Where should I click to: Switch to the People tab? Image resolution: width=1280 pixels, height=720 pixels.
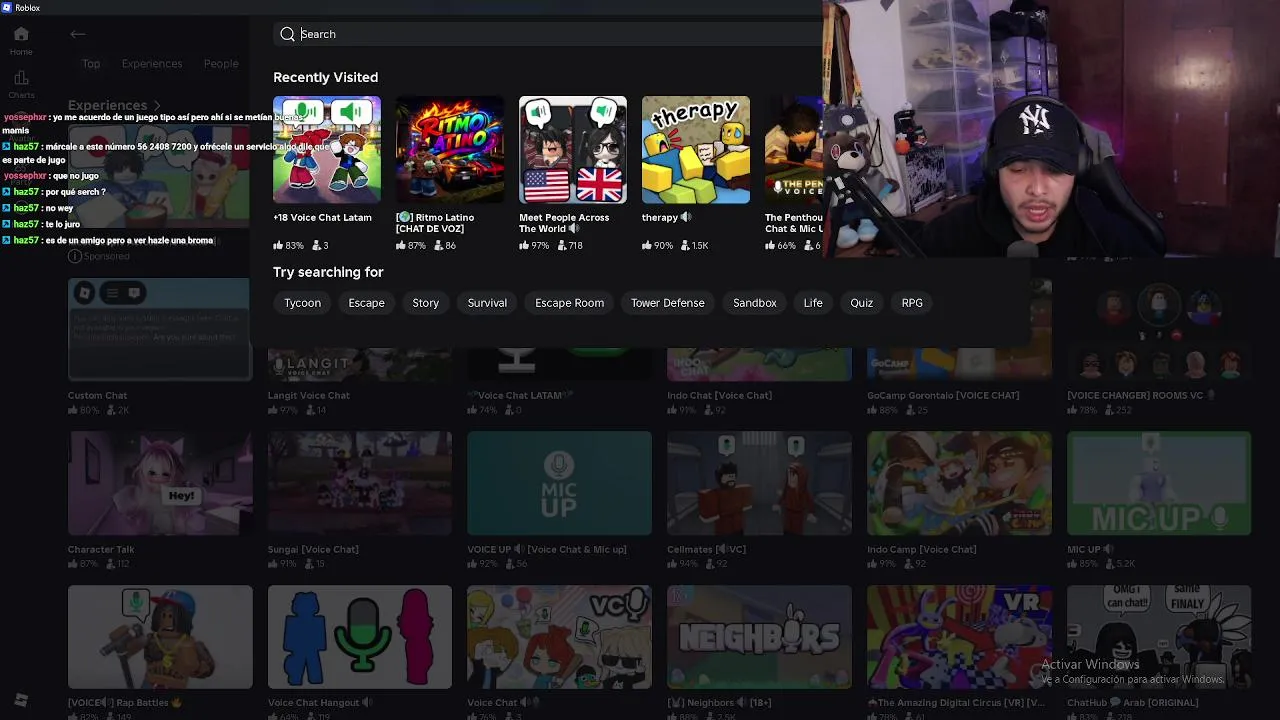coord(221,64)
